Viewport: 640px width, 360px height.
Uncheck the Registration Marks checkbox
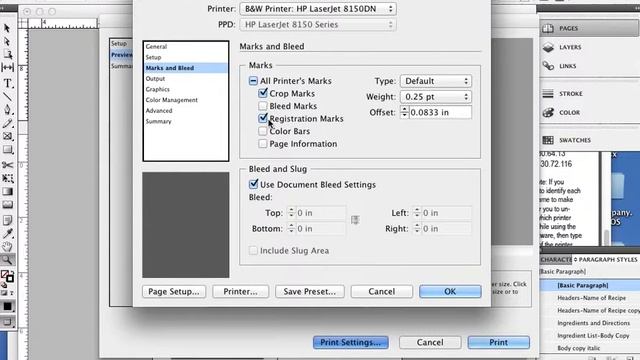point(263,118)
